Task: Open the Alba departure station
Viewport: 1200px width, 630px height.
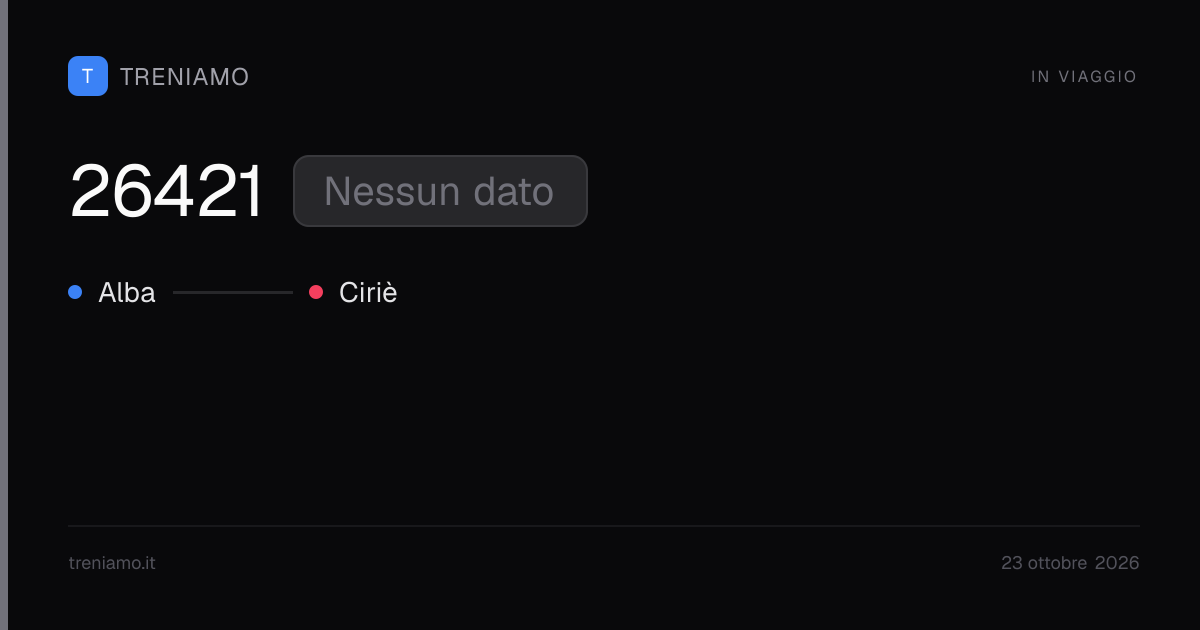Action: pyautogui.click(x=127, y=293)
